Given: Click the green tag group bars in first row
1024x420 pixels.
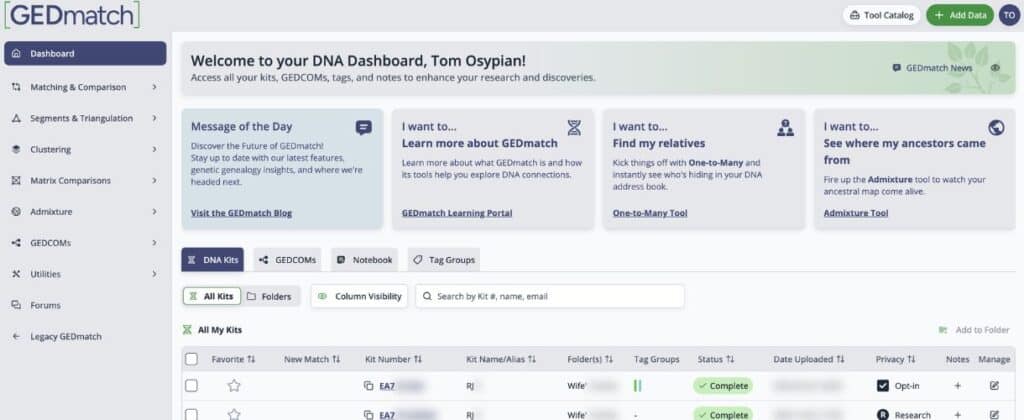Looking at the screenshot, I should click(637, 386).
